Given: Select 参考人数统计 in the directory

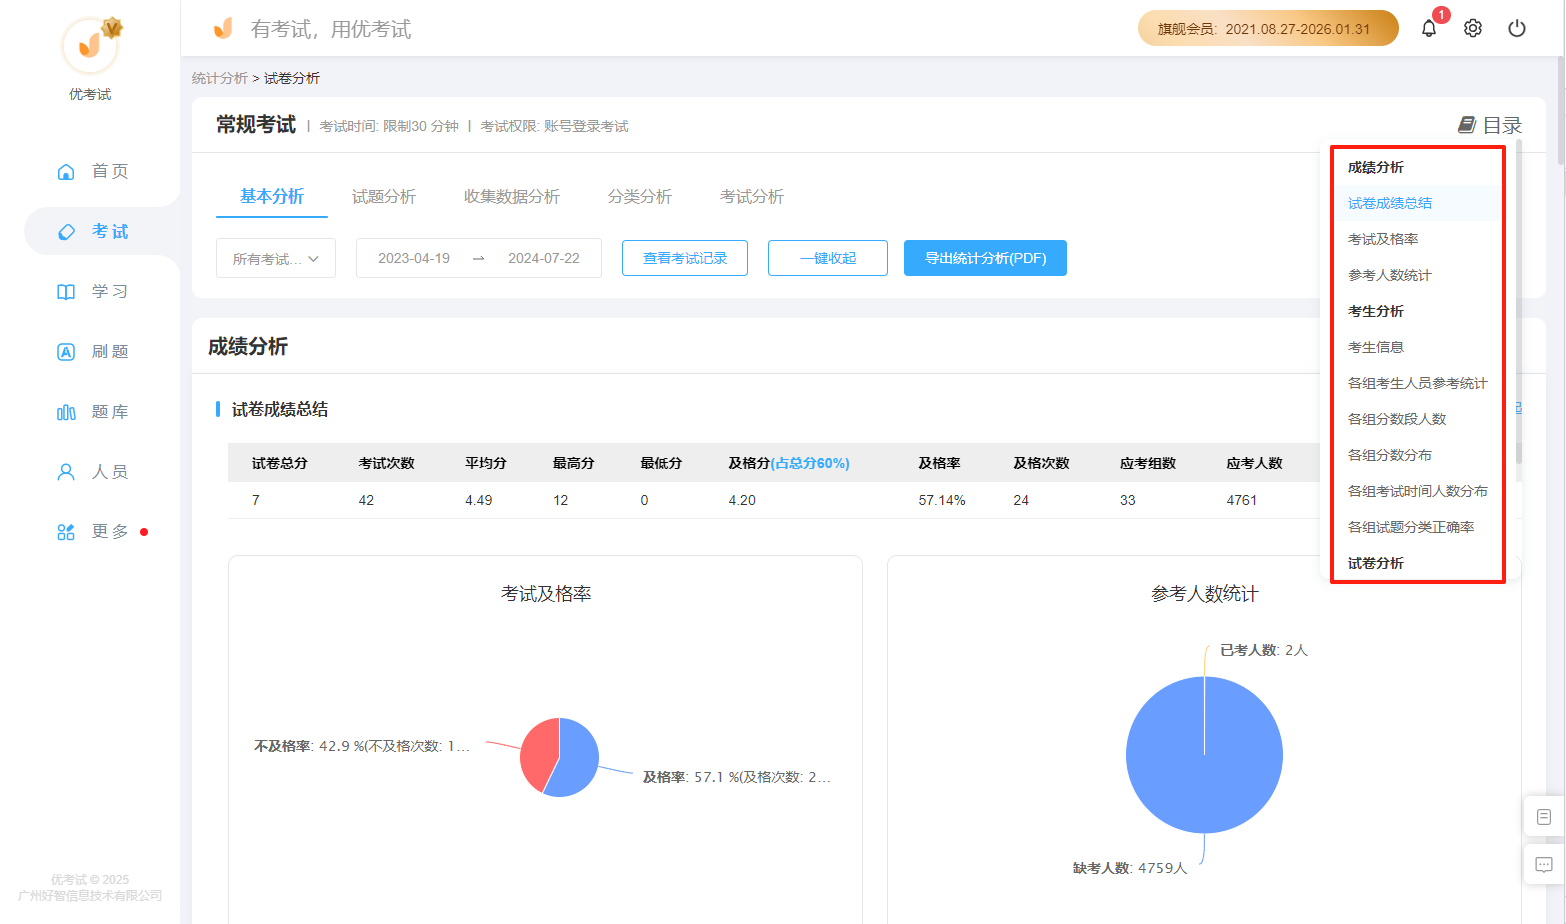Looking at the screenshot, I should click(x=1390, y=275).
